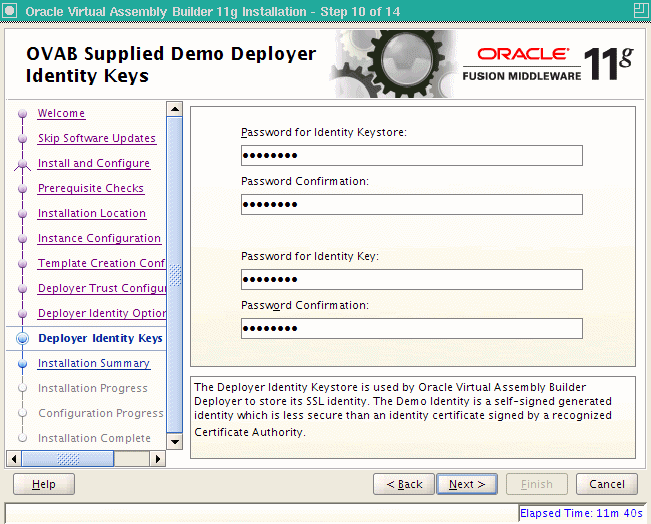Click navigation pane scroll right arrow
651x524 pixels.
[x=158, y=459]
